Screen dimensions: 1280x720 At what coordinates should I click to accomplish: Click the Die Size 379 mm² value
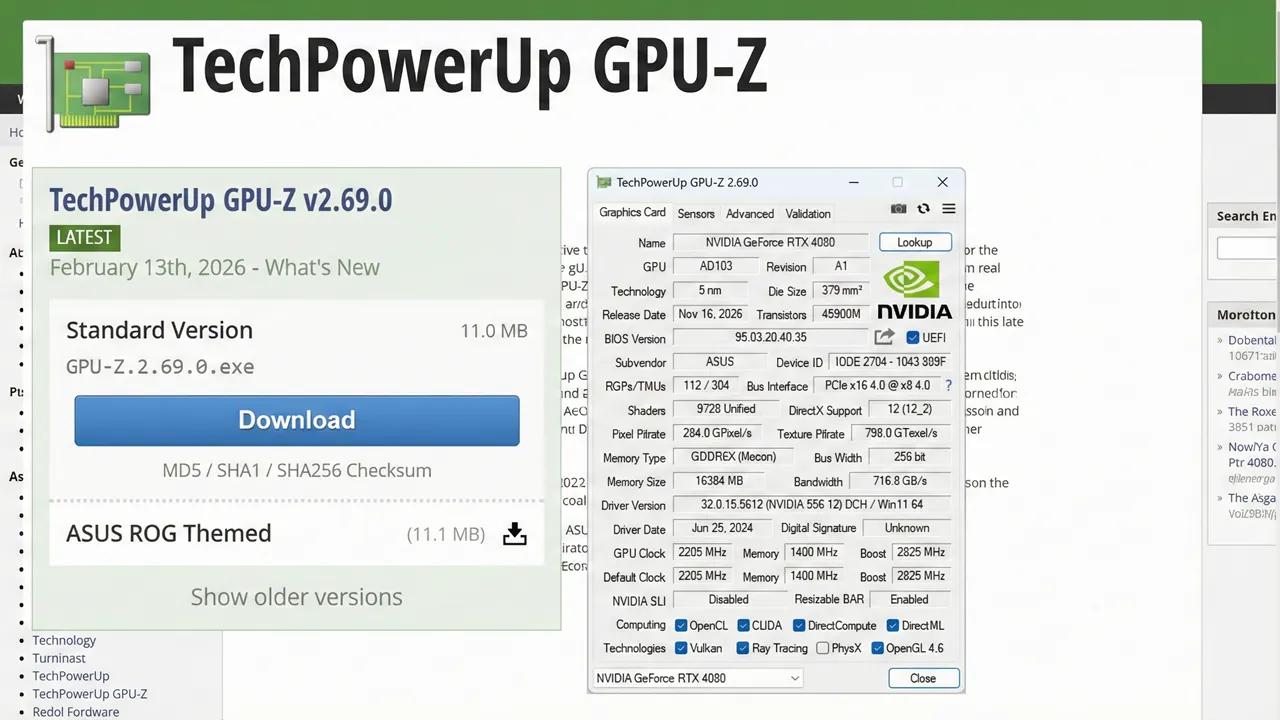point(842,291)
